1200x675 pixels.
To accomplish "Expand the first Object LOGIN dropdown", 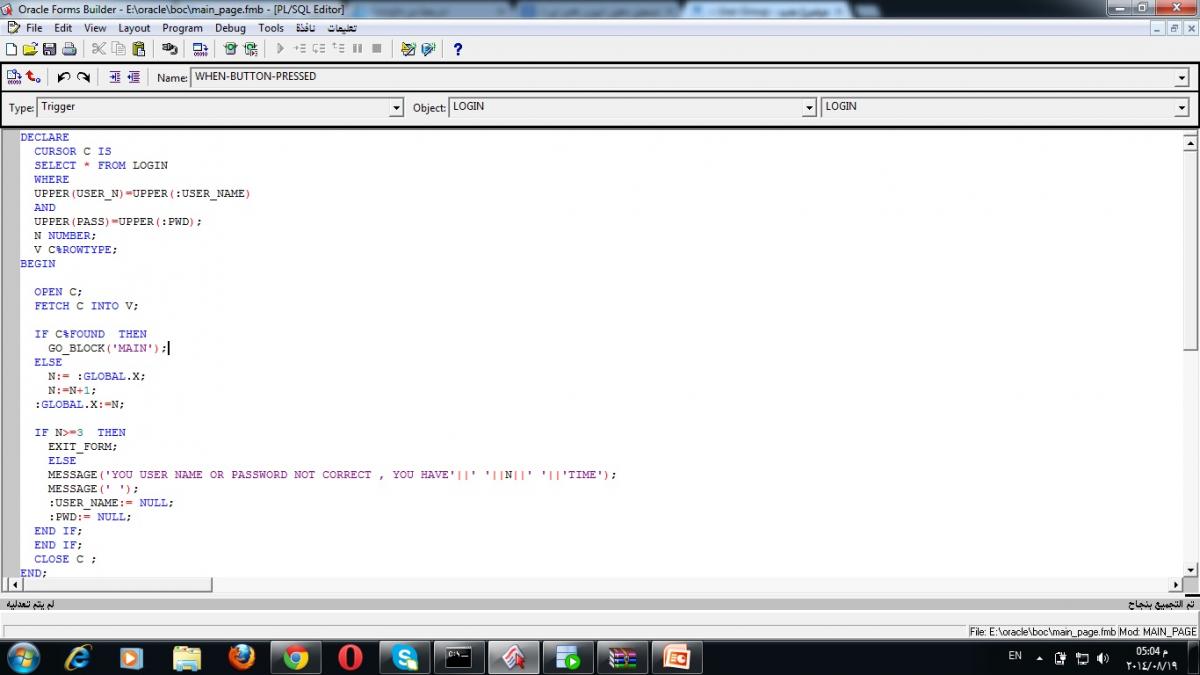I will [810, 108].
